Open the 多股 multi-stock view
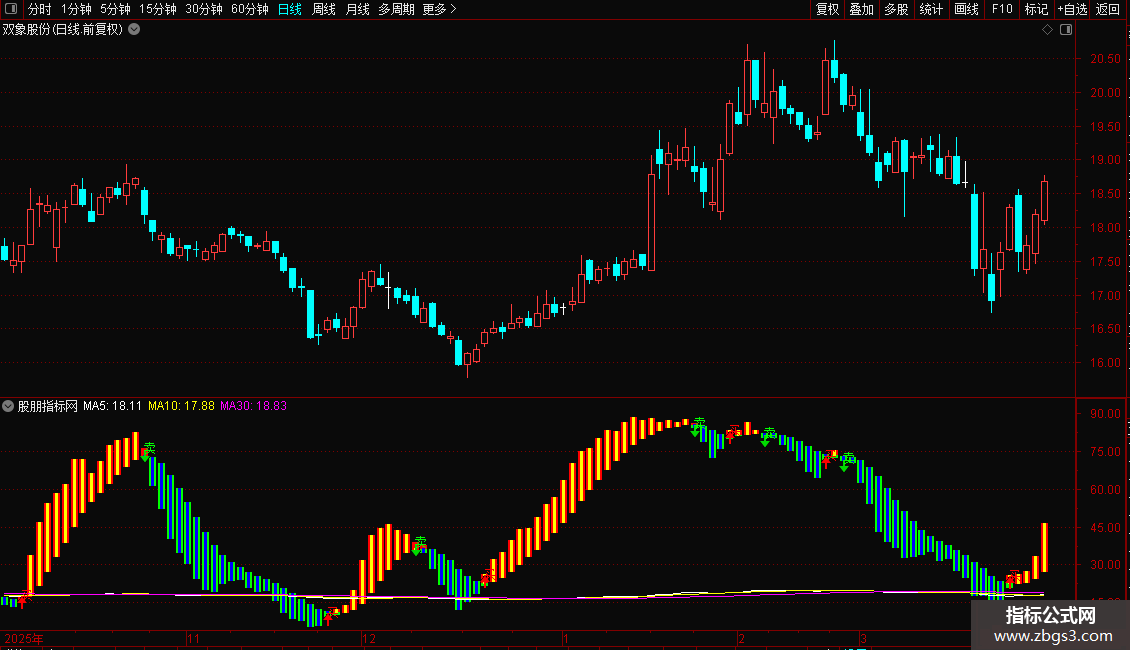Viewport: 1130px width, 650px height. (x=896, y=9)
